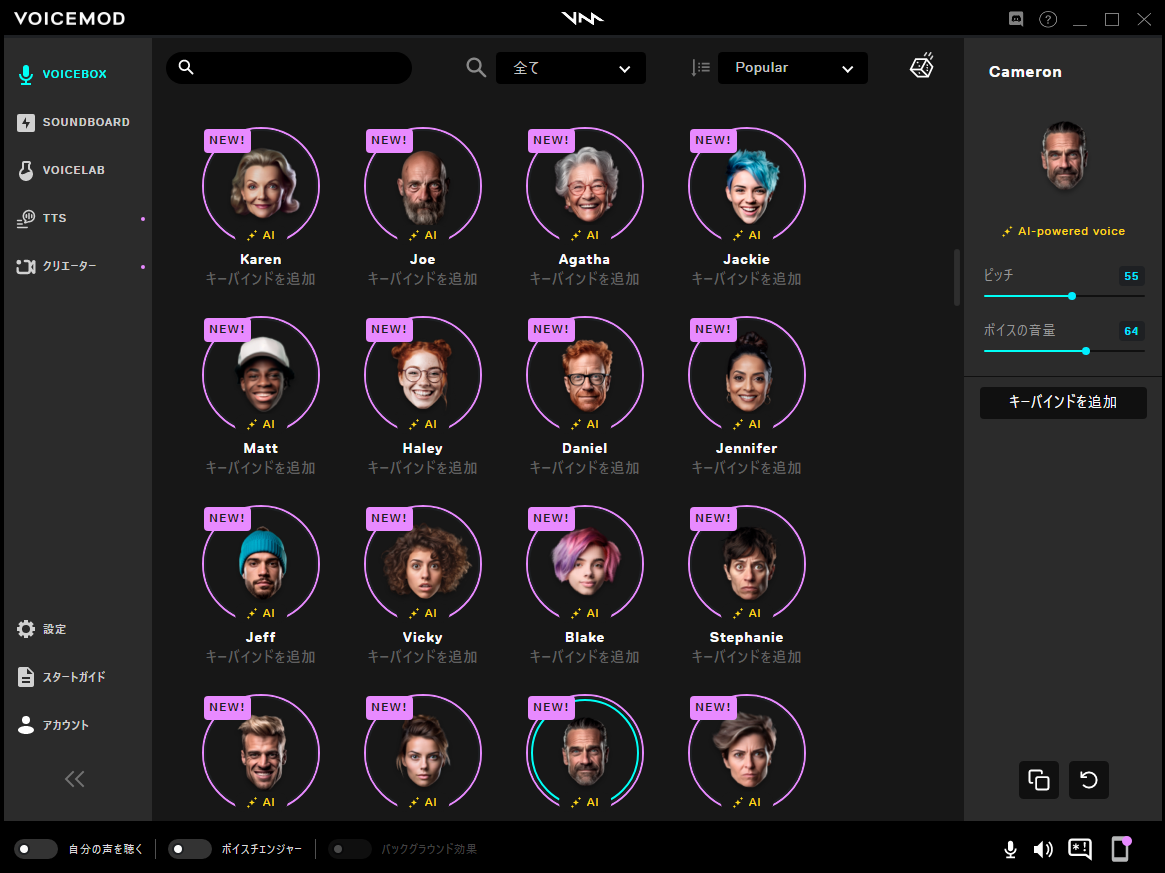Select the Blake voice avatar
The height and width of the screenshot is (873, 1165).
[x=585, y=564]
